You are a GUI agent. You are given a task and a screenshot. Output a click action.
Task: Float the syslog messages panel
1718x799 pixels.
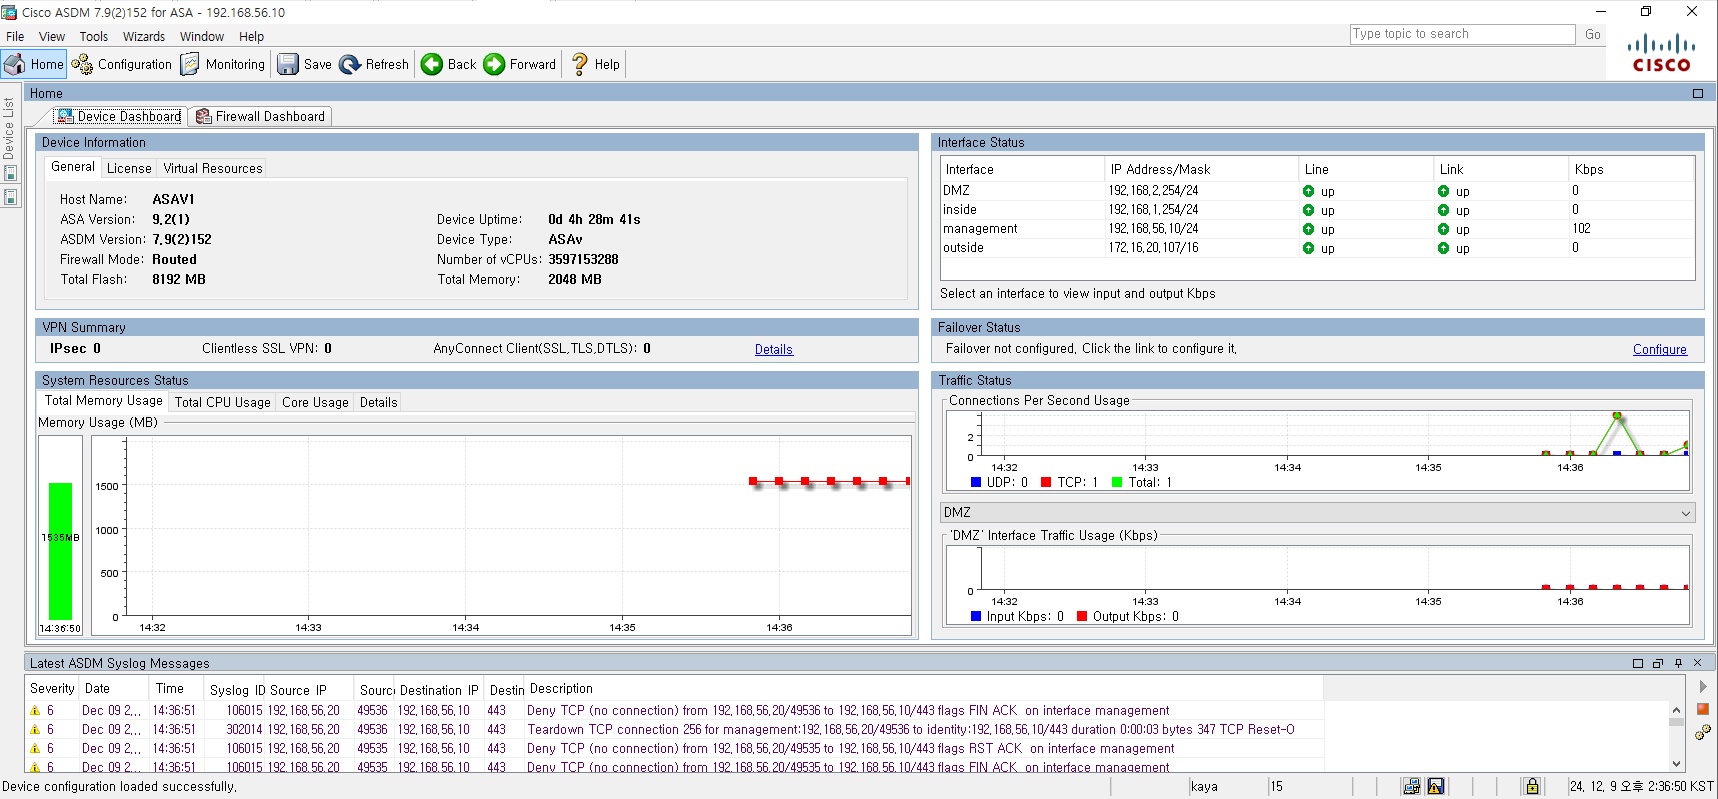point(1658,663)
